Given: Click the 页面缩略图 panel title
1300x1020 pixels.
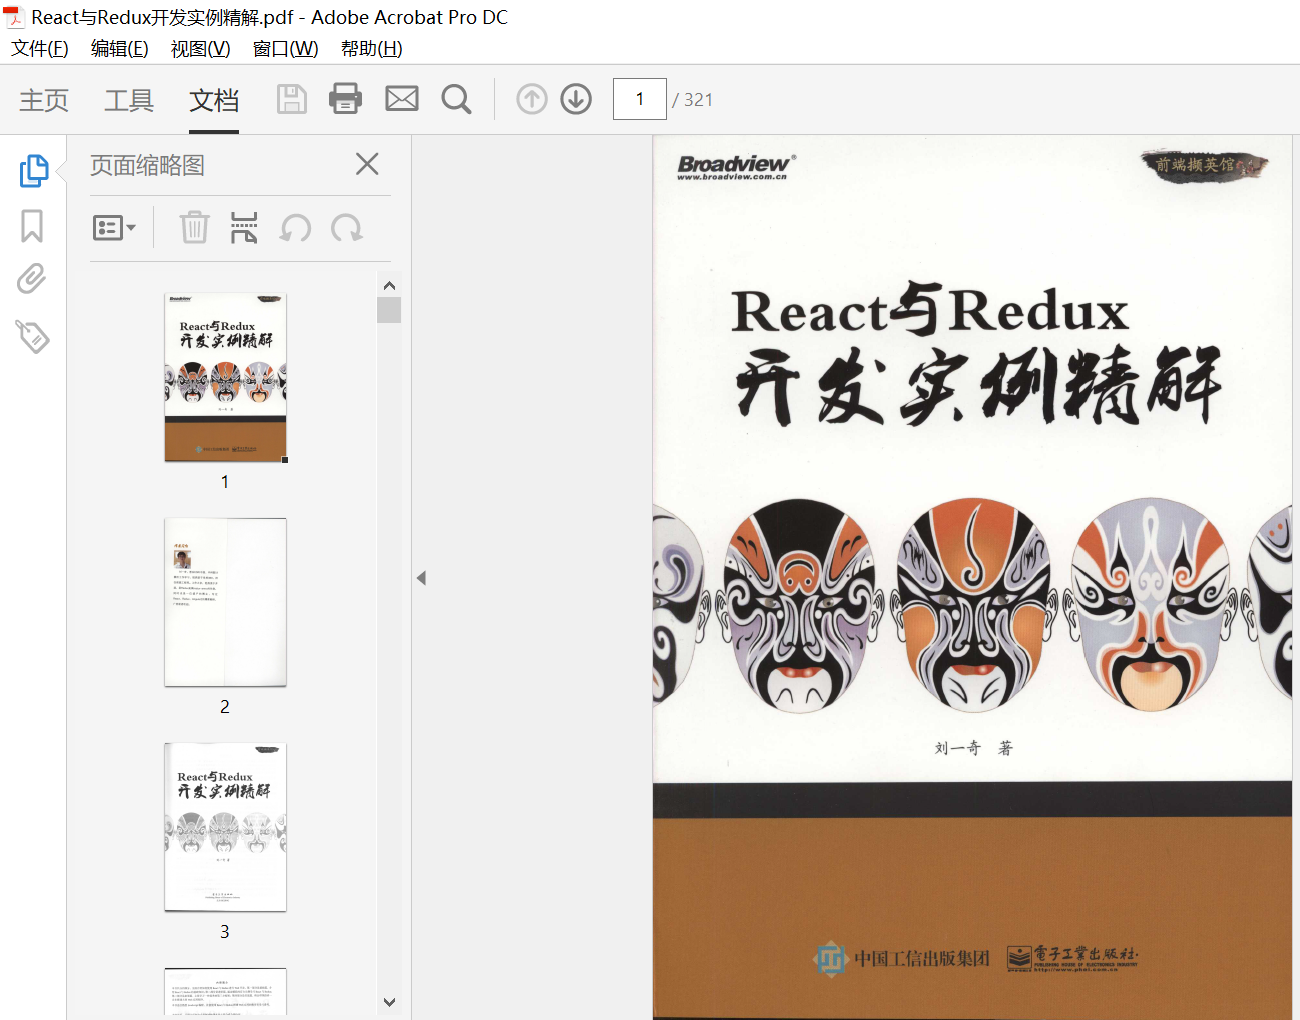Looking at the screenshot, I should click(x=147, y=165).
